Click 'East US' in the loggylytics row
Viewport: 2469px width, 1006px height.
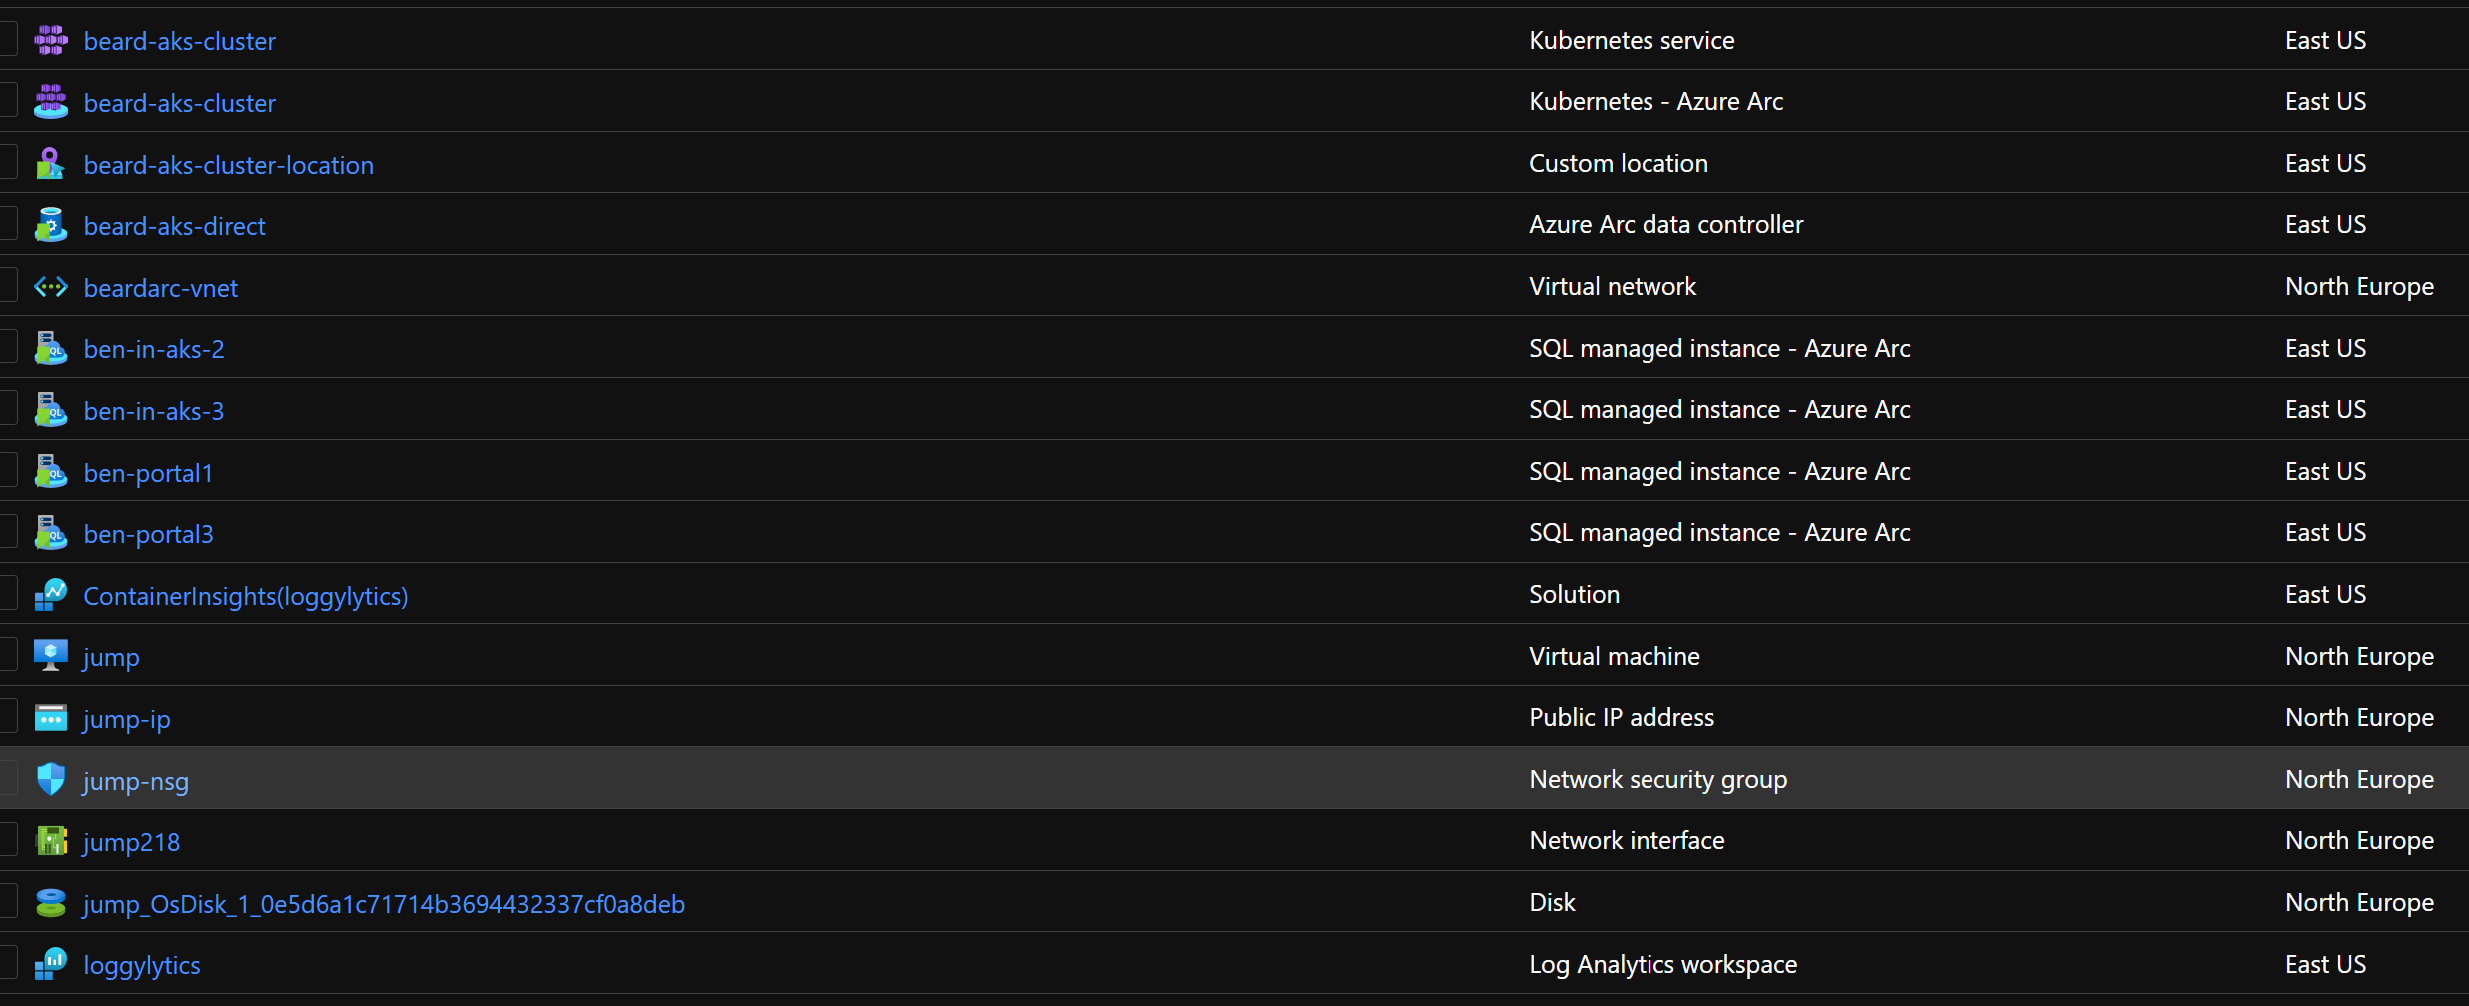coord(2325,964)
